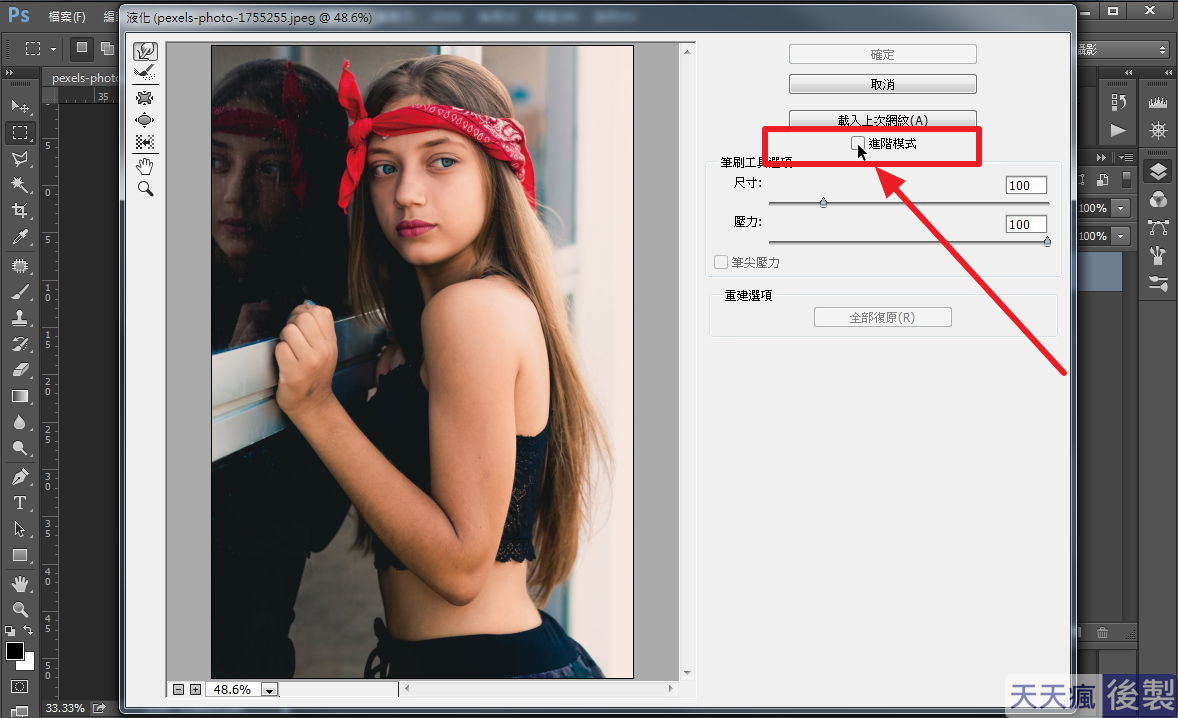Open the Histogram panel icon
The height and width of the screenshot is (718, 1178).
tap(1158, 103)
